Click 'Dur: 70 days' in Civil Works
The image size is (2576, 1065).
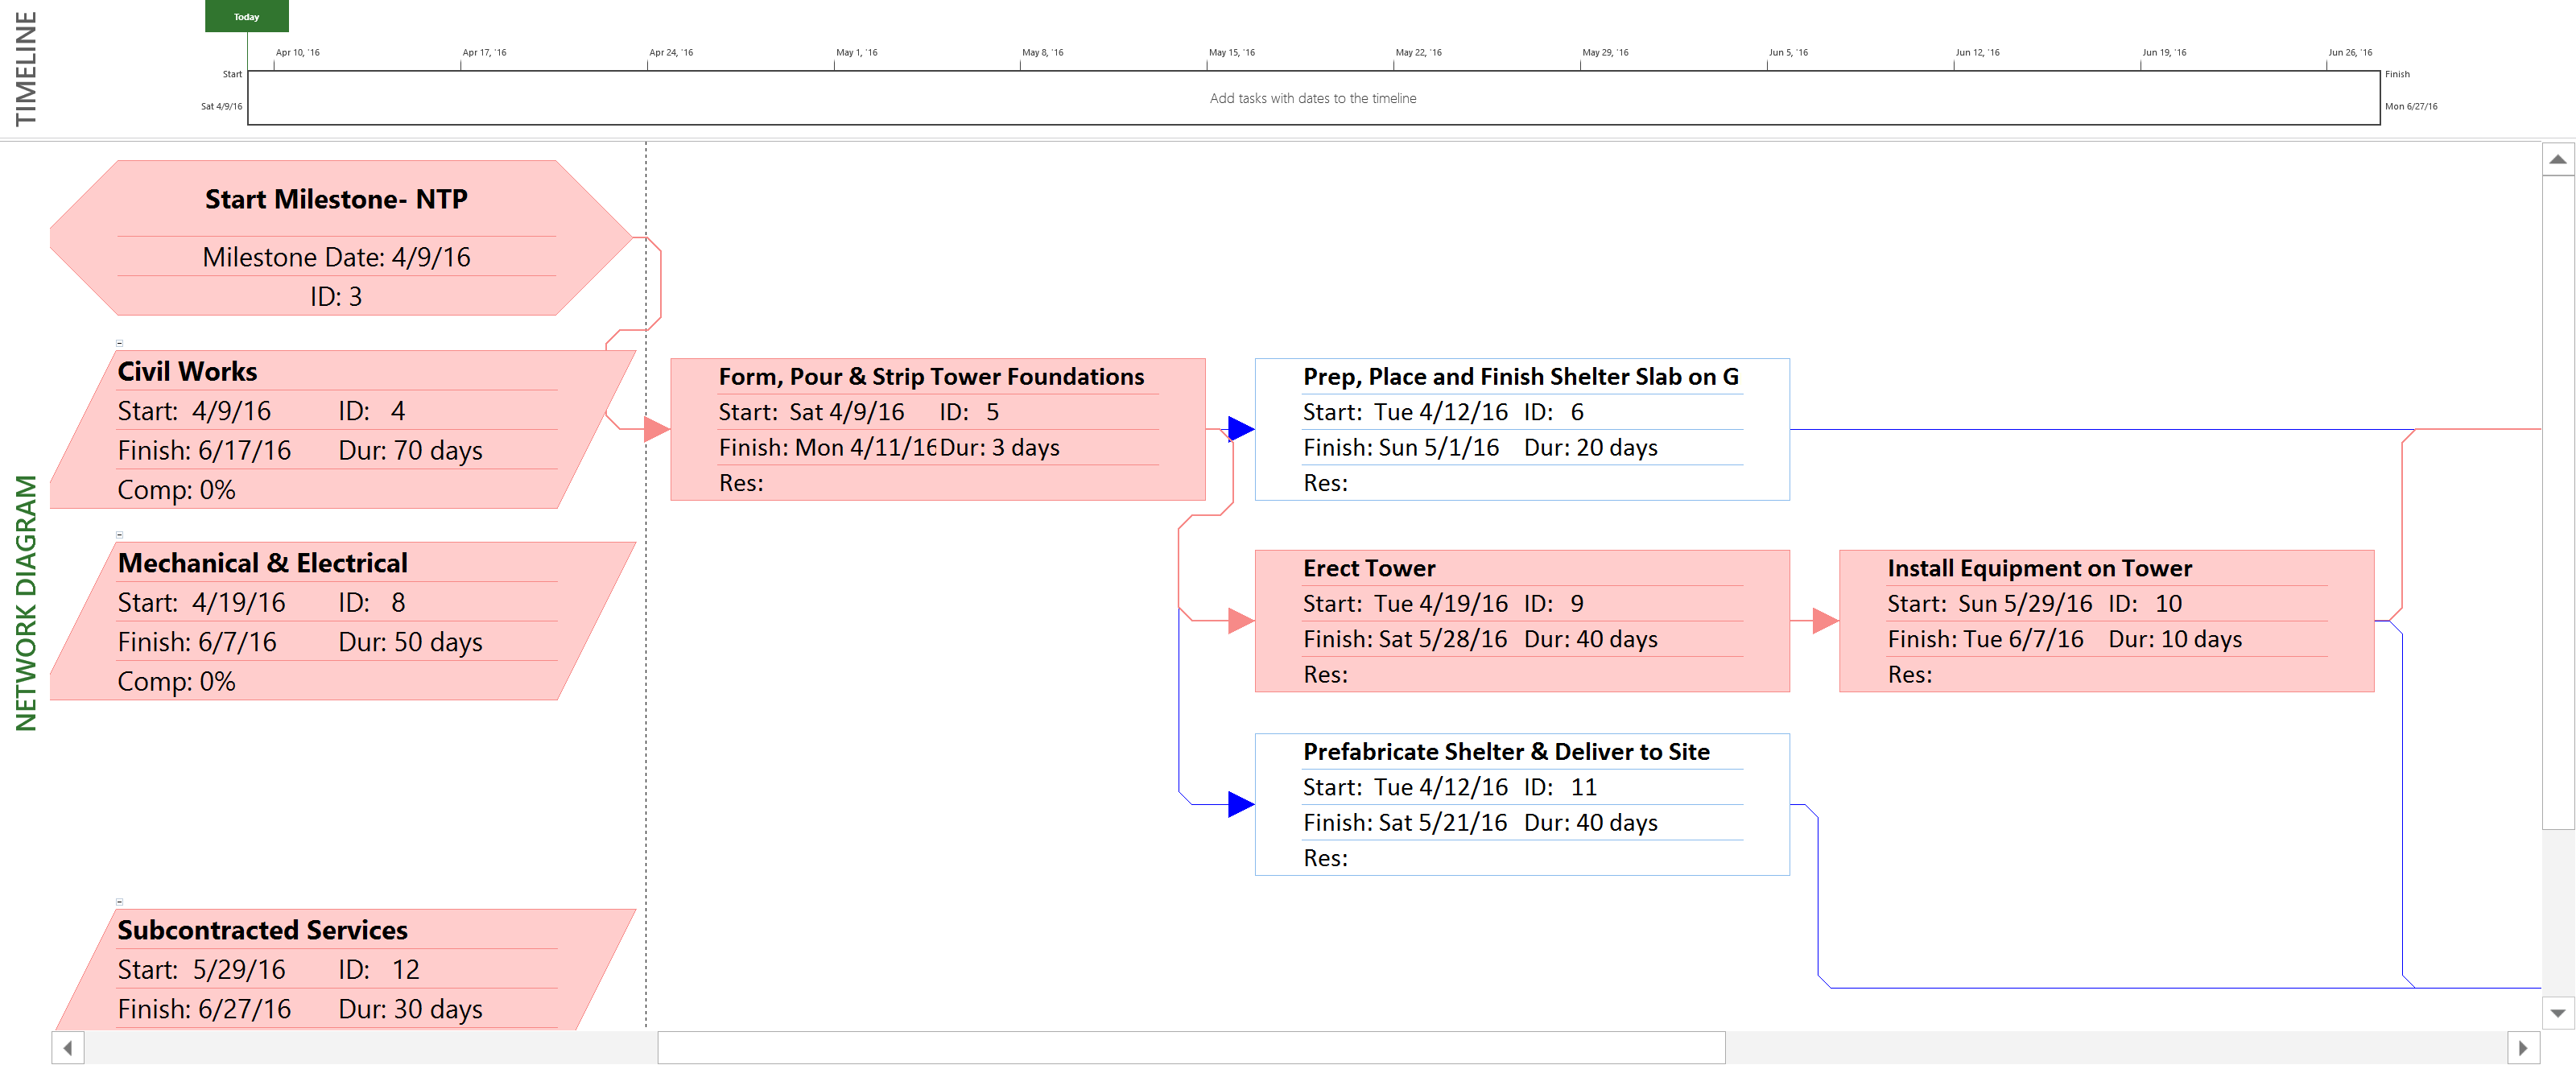410,450
